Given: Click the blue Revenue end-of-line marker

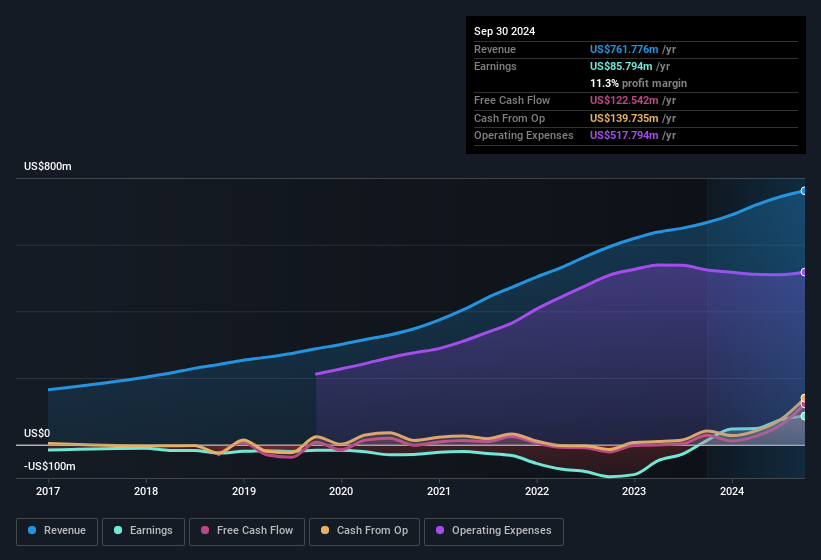Looking at the screenshot, I should (803, 191).
